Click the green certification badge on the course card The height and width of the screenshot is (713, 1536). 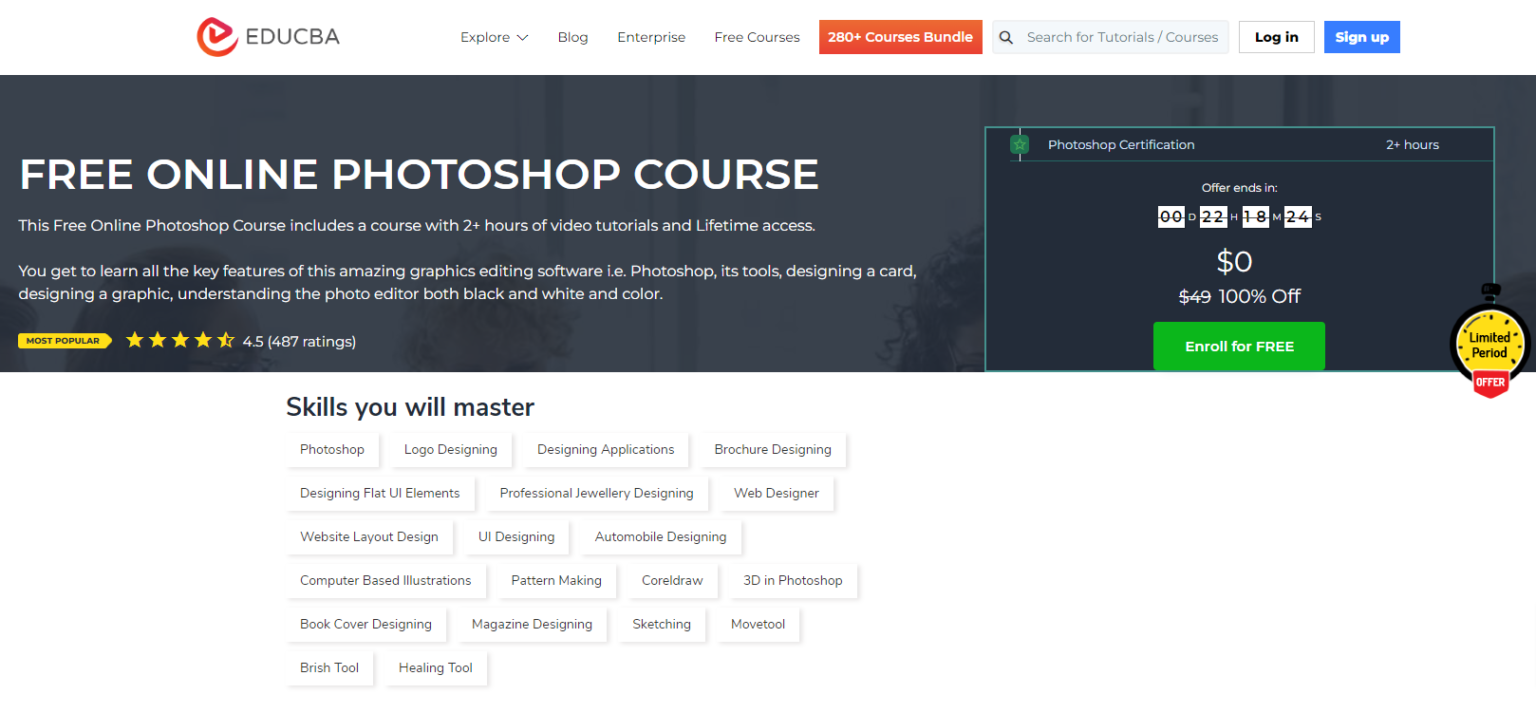coord(1019,144)
